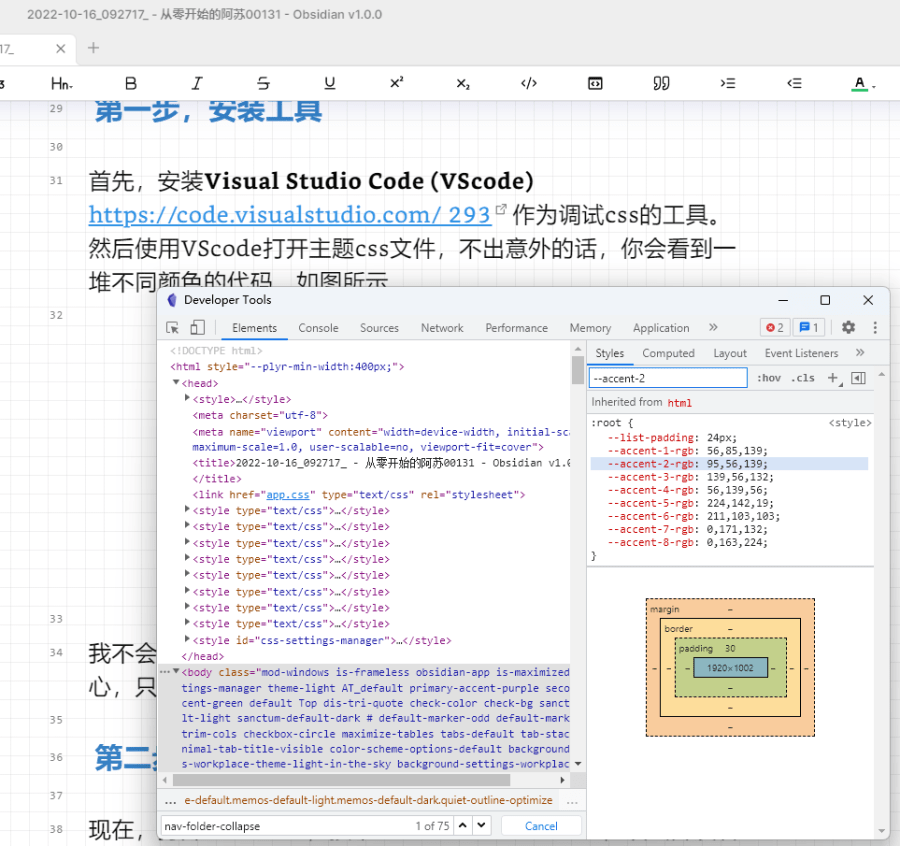Add a new style rule
The width and height of the screenshot is (900, 846).
[833, 378]
